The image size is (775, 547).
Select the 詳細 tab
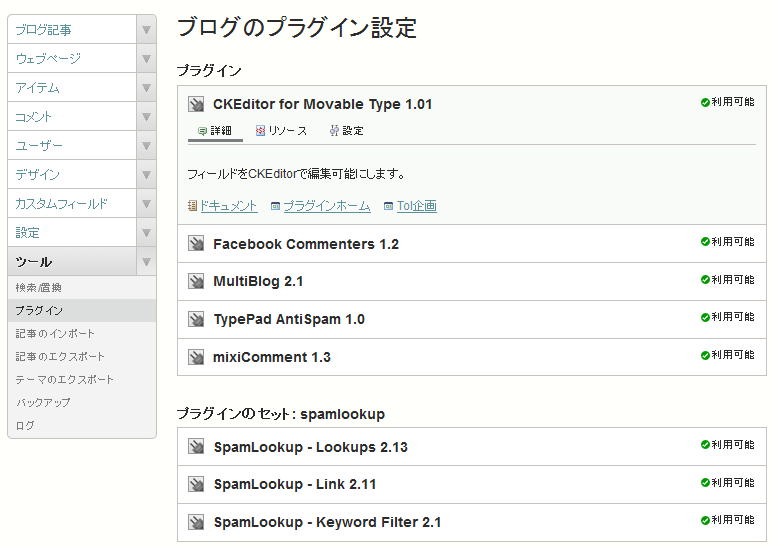click(215, 131)
